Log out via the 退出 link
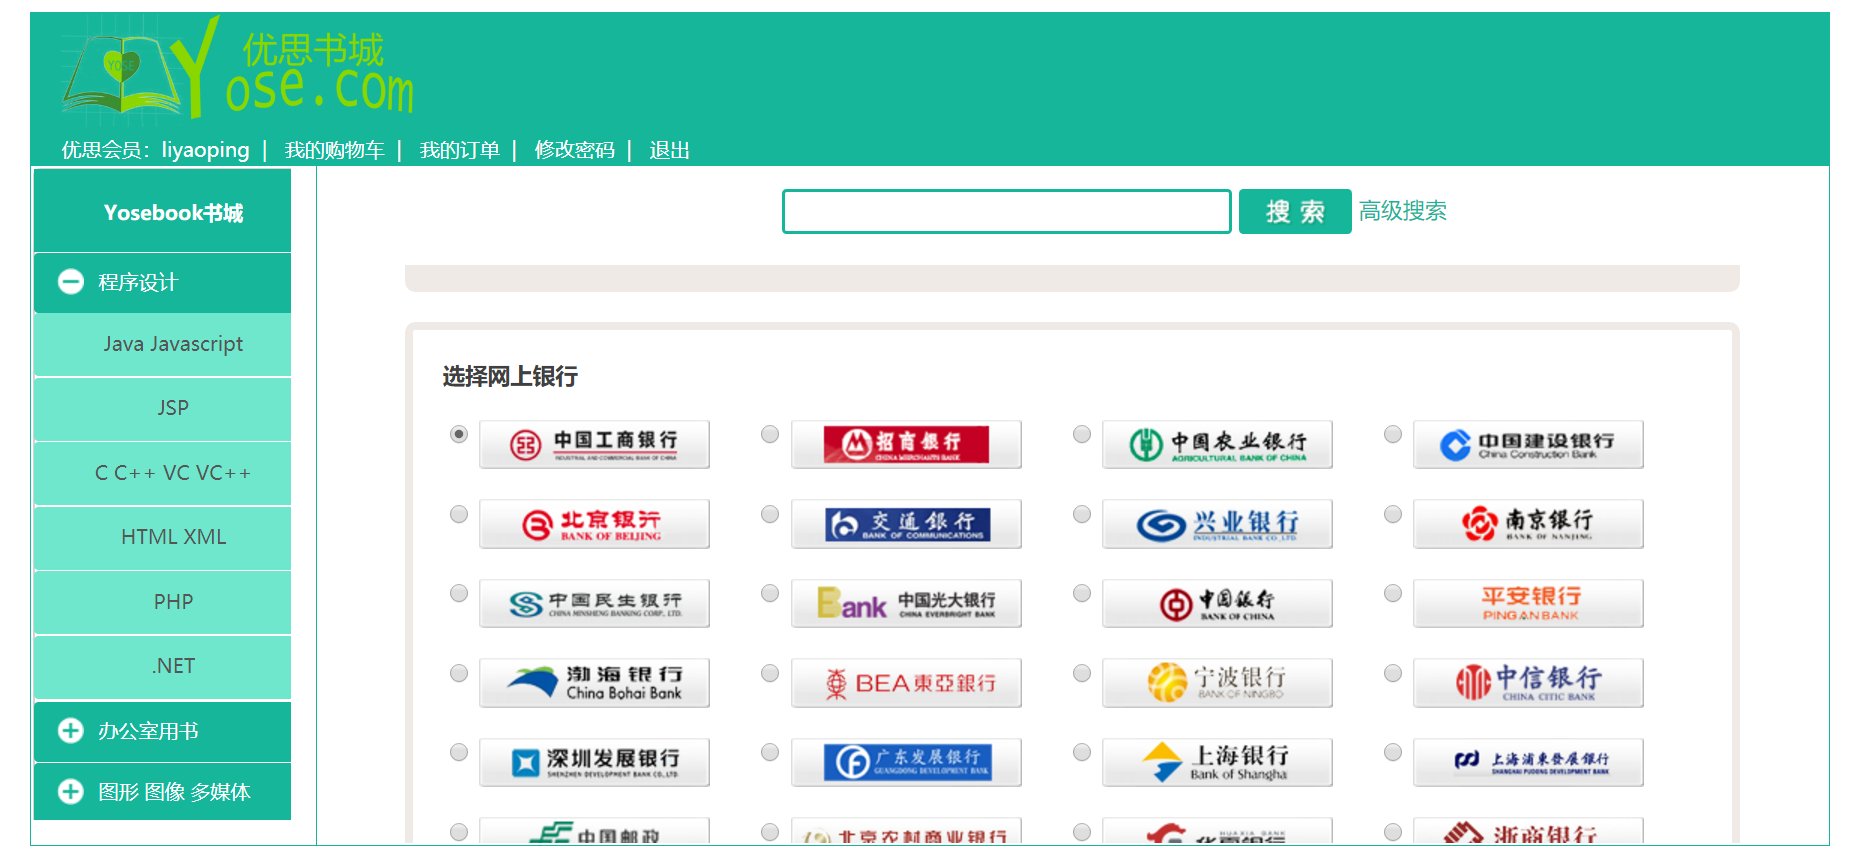This screenshot has width=1860, height=858. (669, 150)
